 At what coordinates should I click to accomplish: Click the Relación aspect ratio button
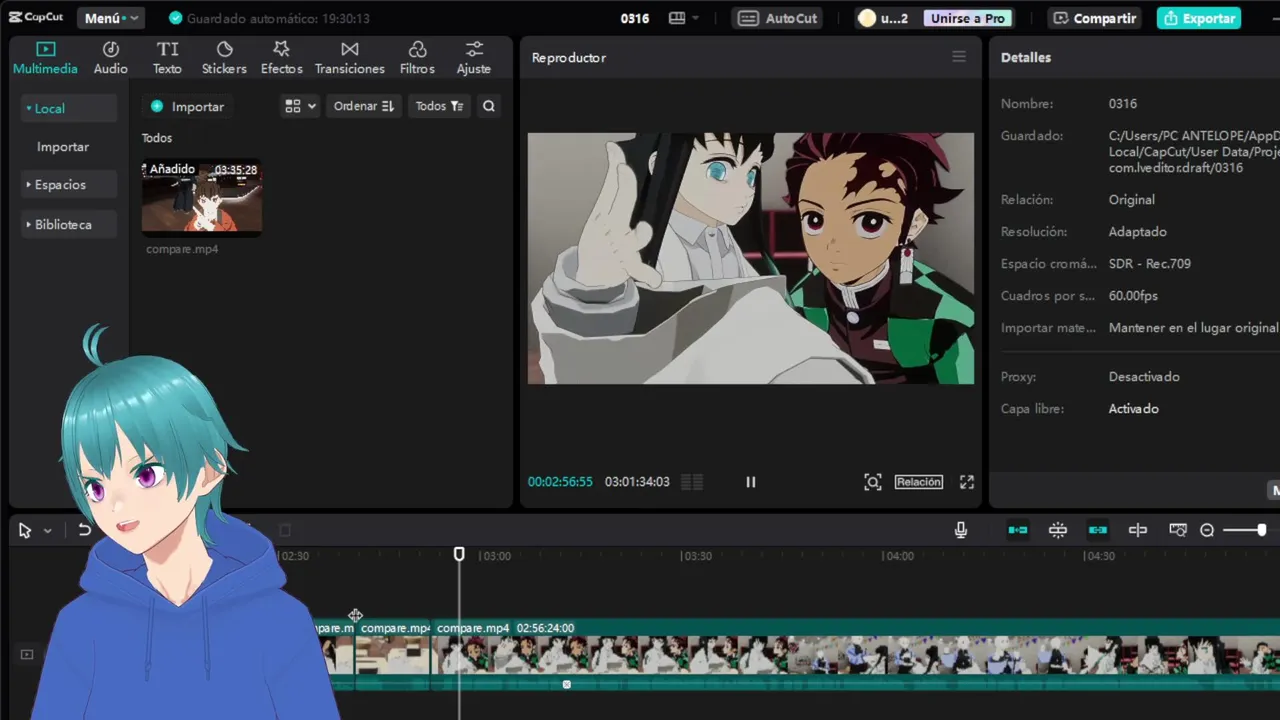pyautogui.click(x=919, y=482)
